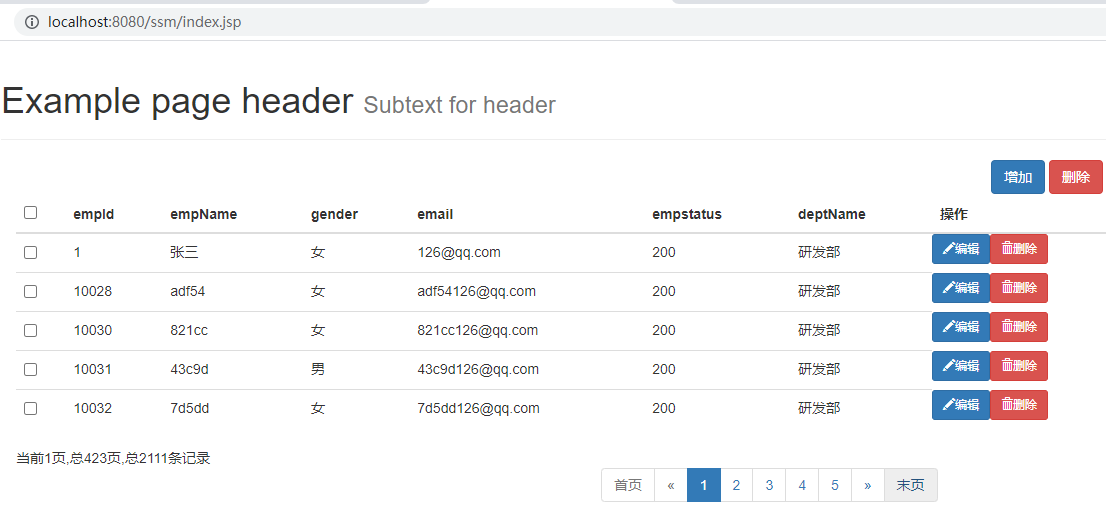Jump to 末页 last page
Viewport: 1106px width, 507px height.
coord(911,485)
